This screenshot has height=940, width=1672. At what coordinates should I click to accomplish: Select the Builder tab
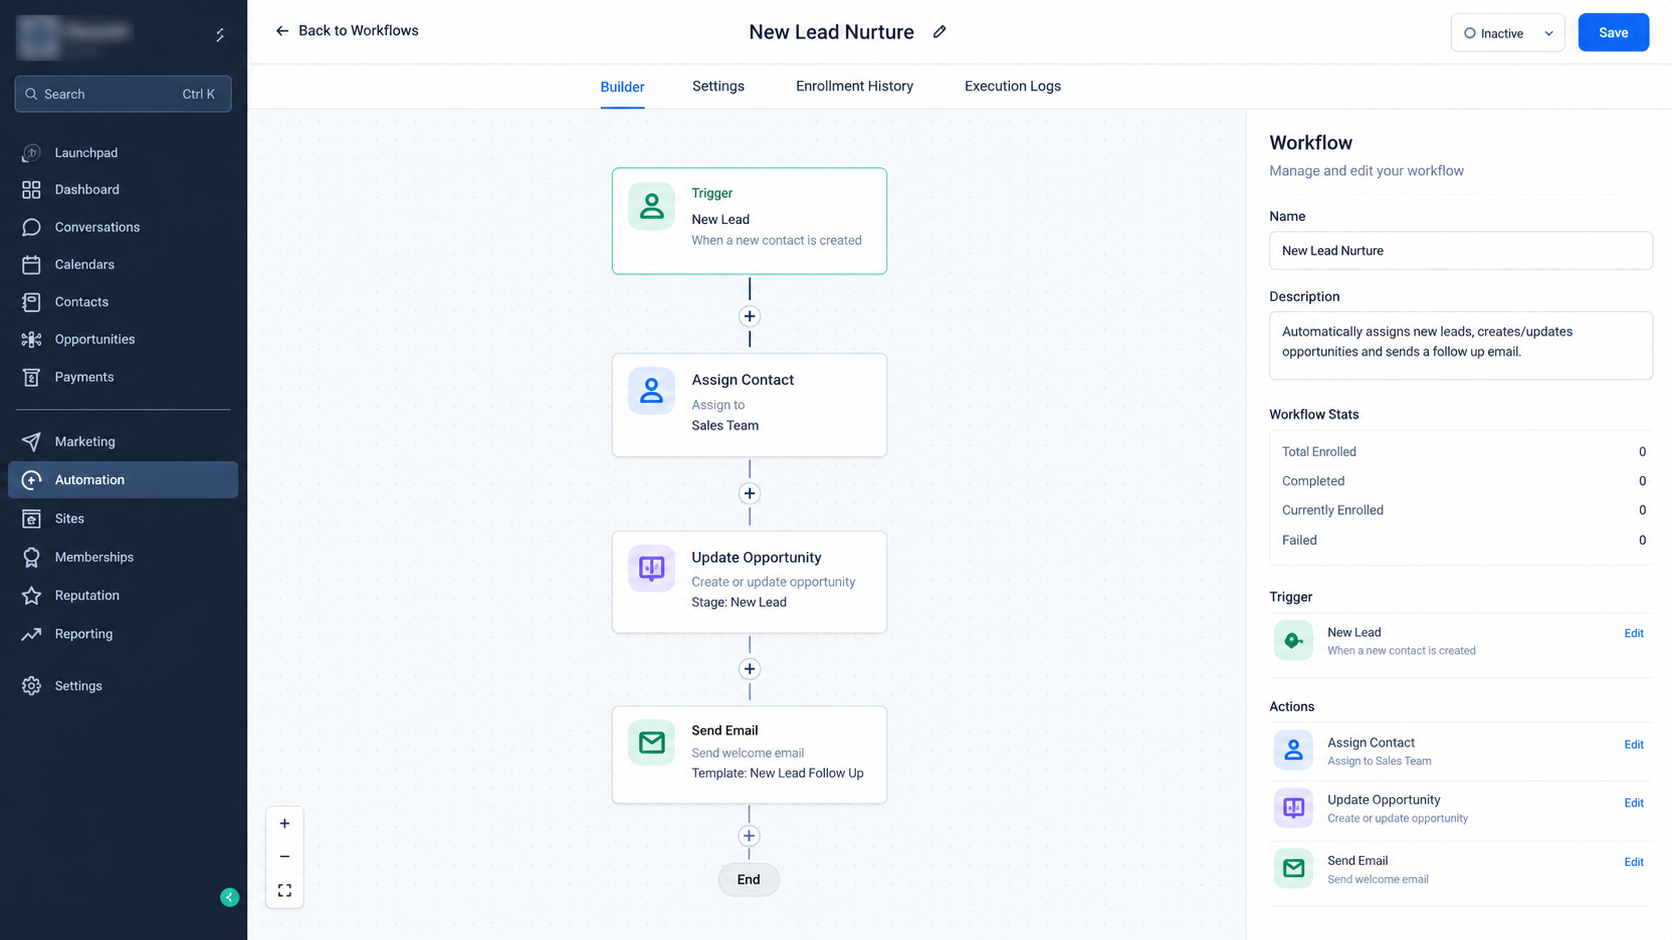coord(622,87)
